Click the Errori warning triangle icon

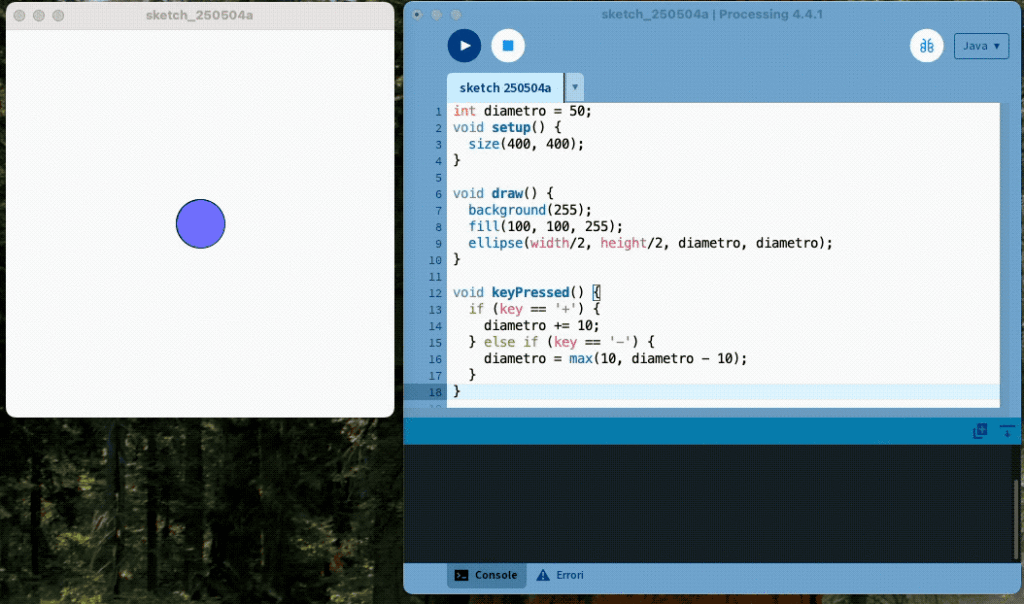coord(543,575)
